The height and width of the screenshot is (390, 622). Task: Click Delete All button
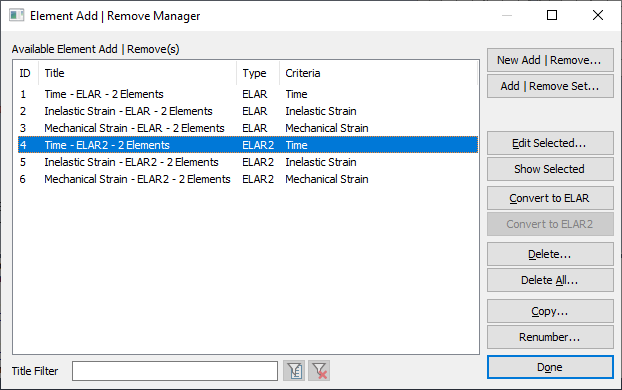pos(550,280)
